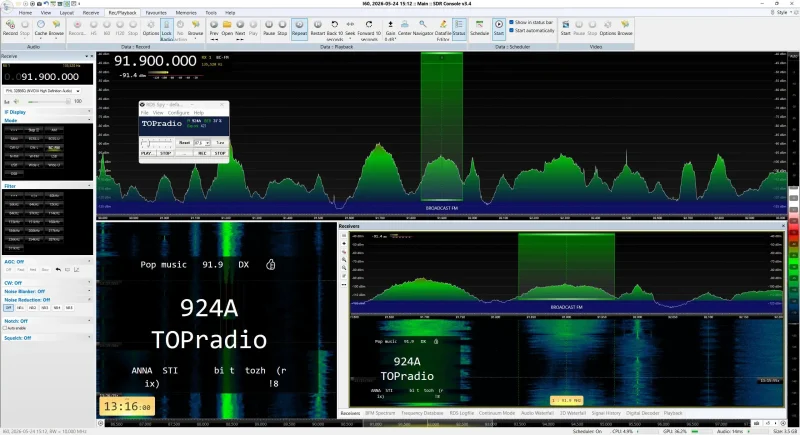Open the playback Gain dropdown
This screenshot has height=435, width=800.
(390, 30)
